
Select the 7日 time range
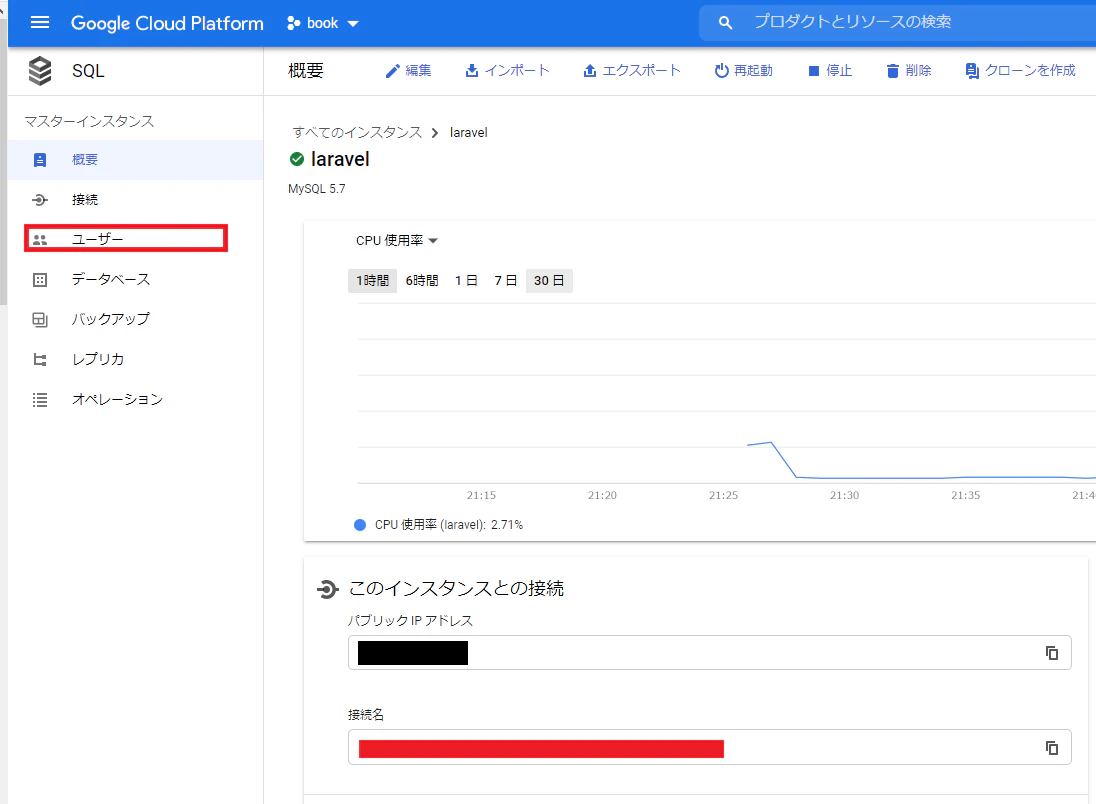[505, 280]
